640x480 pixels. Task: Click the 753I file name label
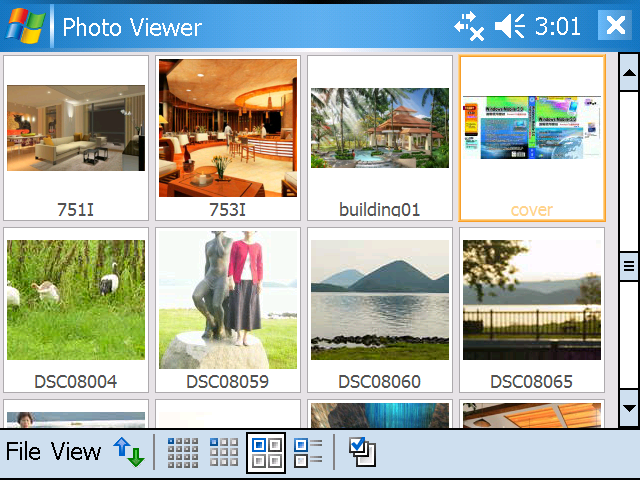[228, 209]
